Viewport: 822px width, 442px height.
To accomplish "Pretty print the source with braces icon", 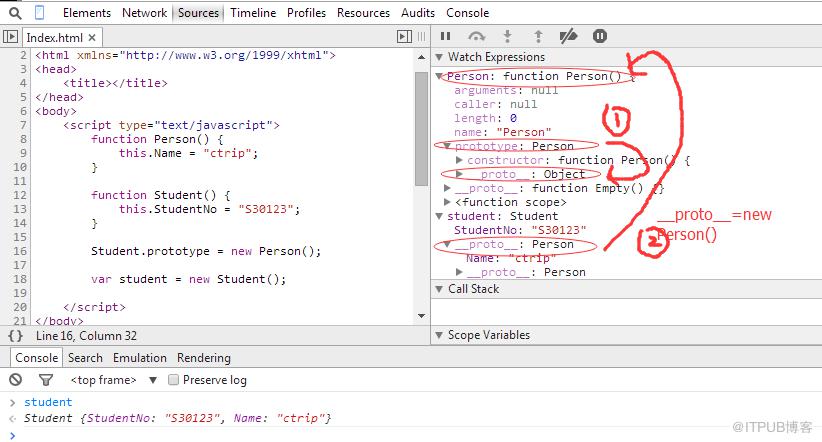I will pos(16,336).
